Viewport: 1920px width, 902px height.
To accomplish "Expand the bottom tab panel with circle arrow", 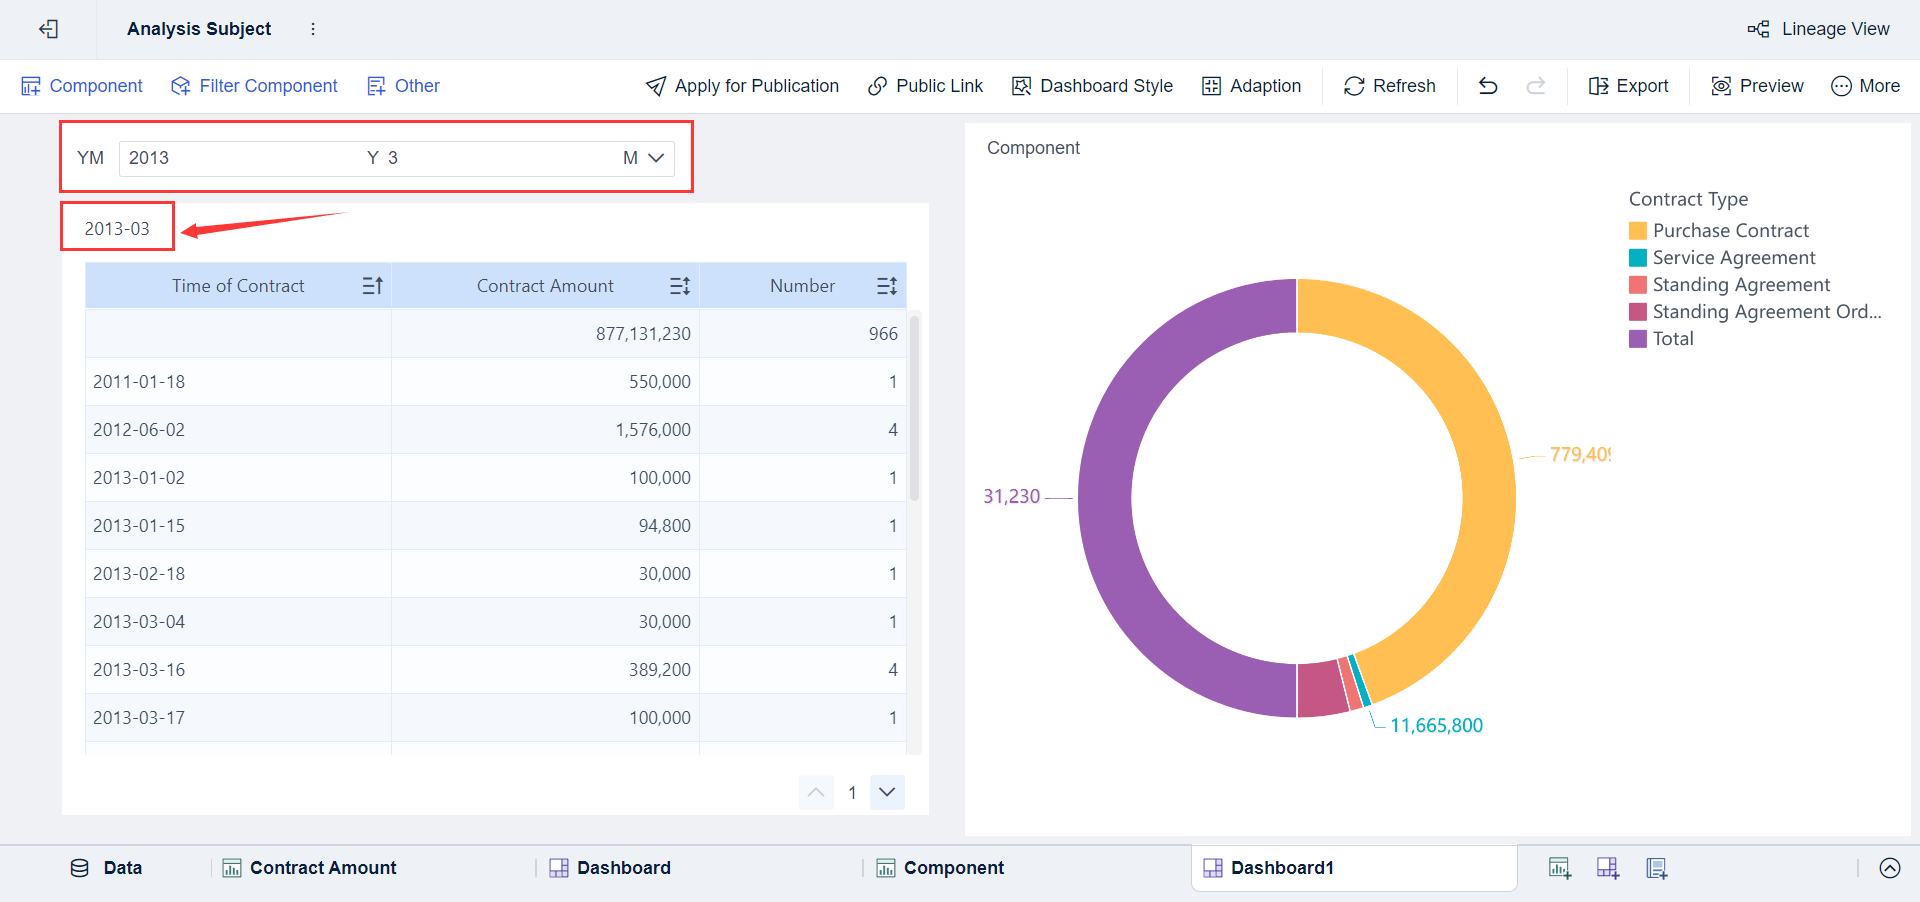I will (1889, 868).
